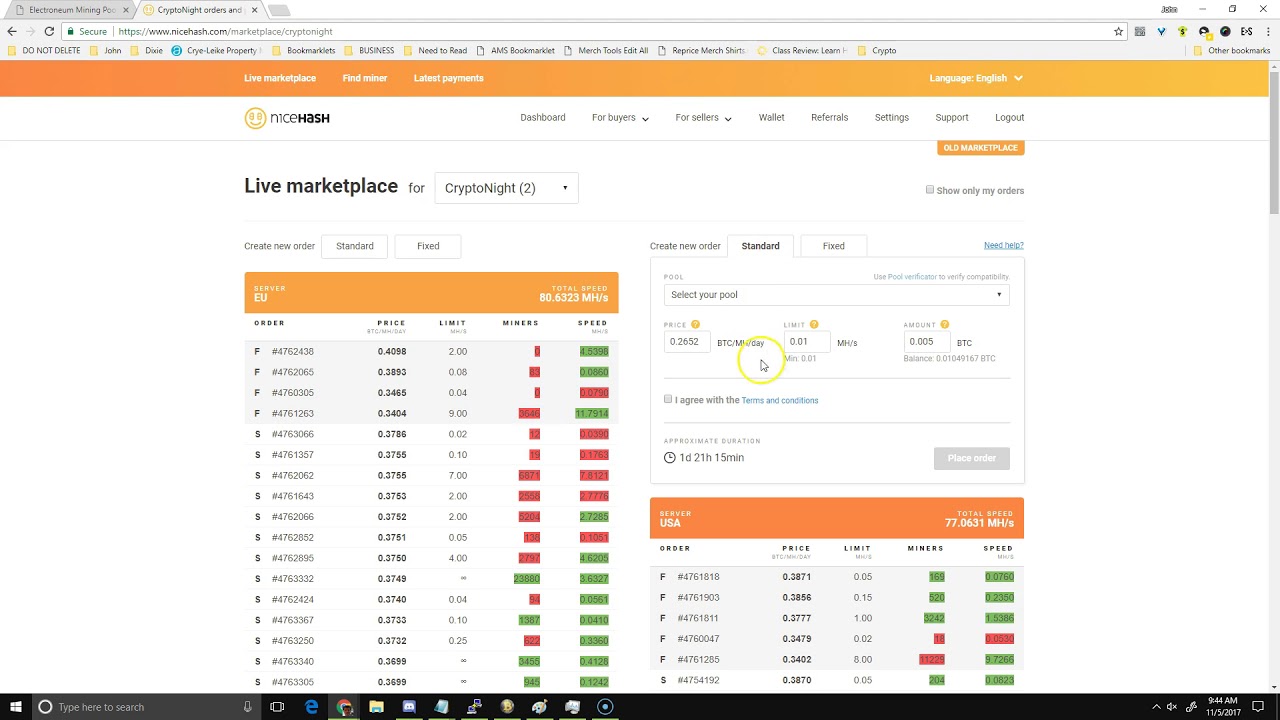
Task: Open Dashboard page
Action: coord(543,118)
